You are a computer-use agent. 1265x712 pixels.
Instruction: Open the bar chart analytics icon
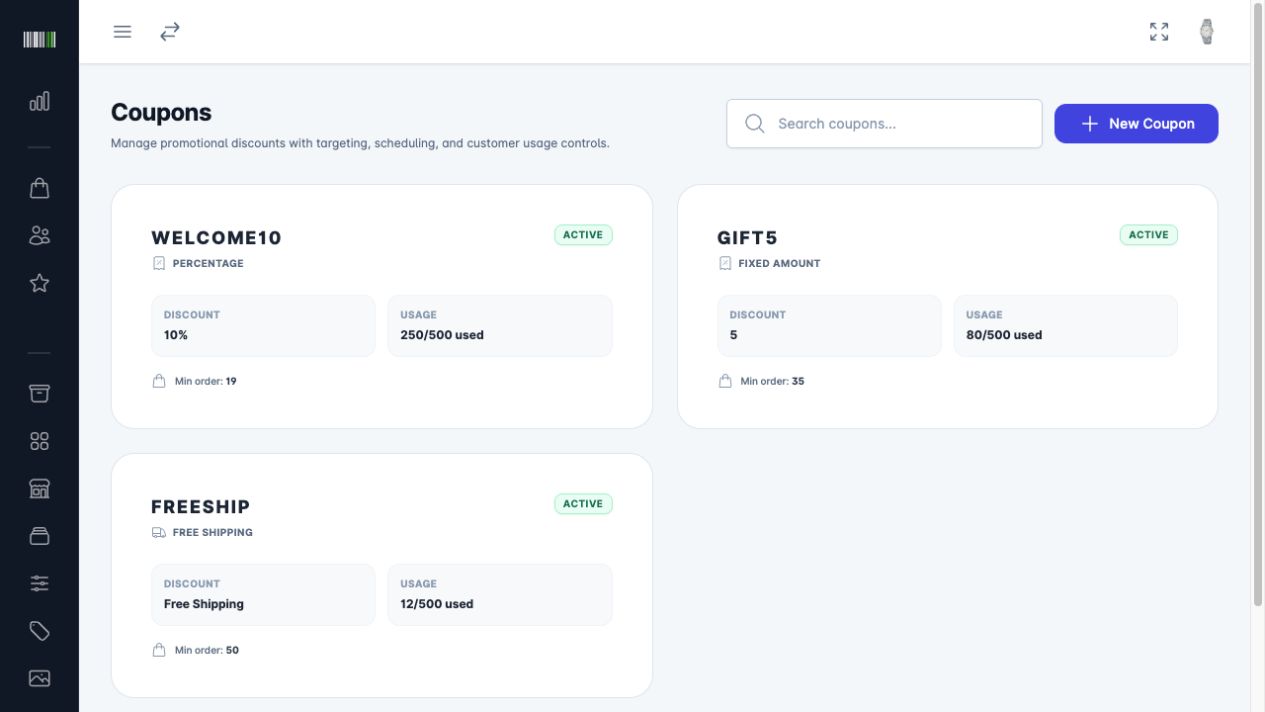pyautogui.click(x=39, y=101)
